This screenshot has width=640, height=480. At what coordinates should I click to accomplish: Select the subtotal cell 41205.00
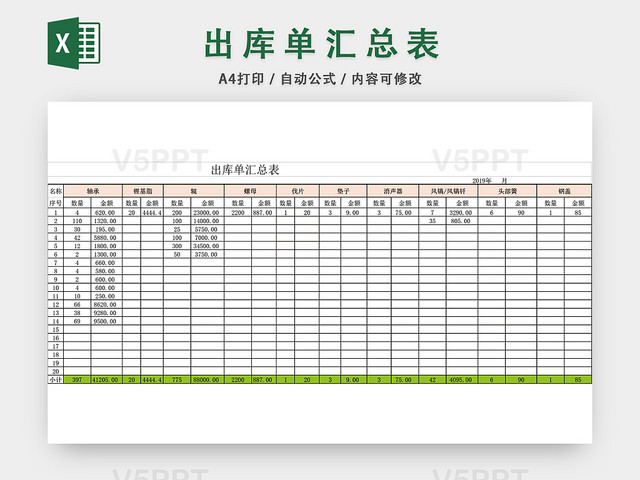(107, 380)
